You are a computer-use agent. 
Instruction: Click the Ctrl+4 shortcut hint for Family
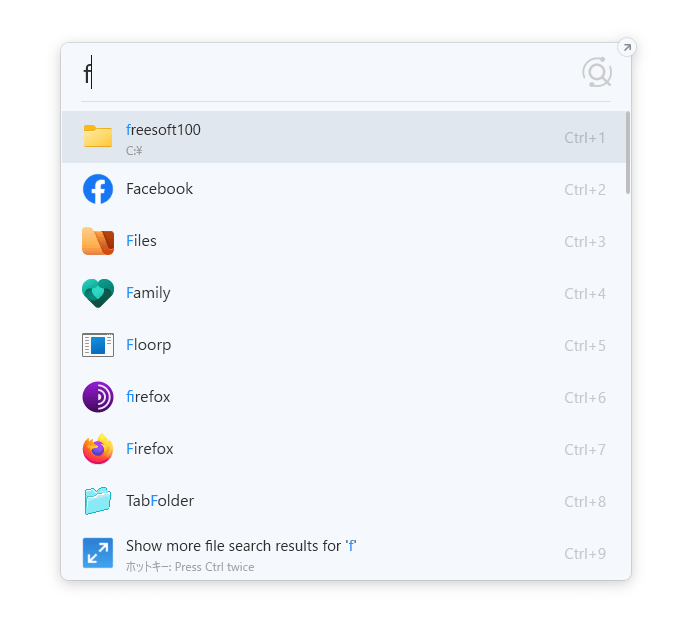tap(585, 294)
